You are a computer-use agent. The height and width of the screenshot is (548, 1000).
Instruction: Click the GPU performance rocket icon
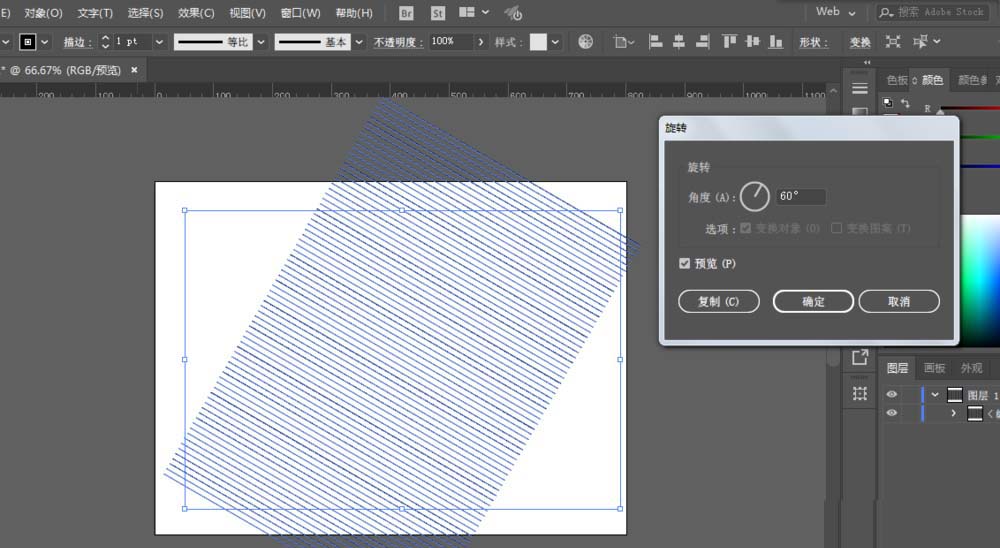513,13
